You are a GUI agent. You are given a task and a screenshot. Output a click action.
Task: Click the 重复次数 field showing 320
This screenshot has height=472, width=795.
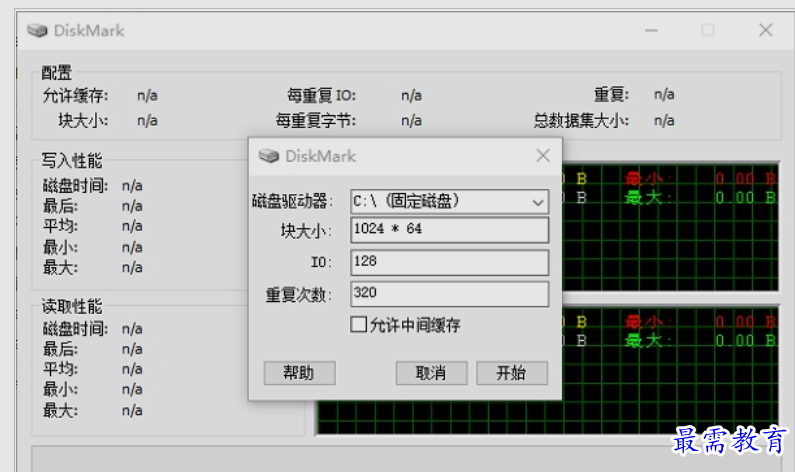pyautogui.click(x=449, y=294)
